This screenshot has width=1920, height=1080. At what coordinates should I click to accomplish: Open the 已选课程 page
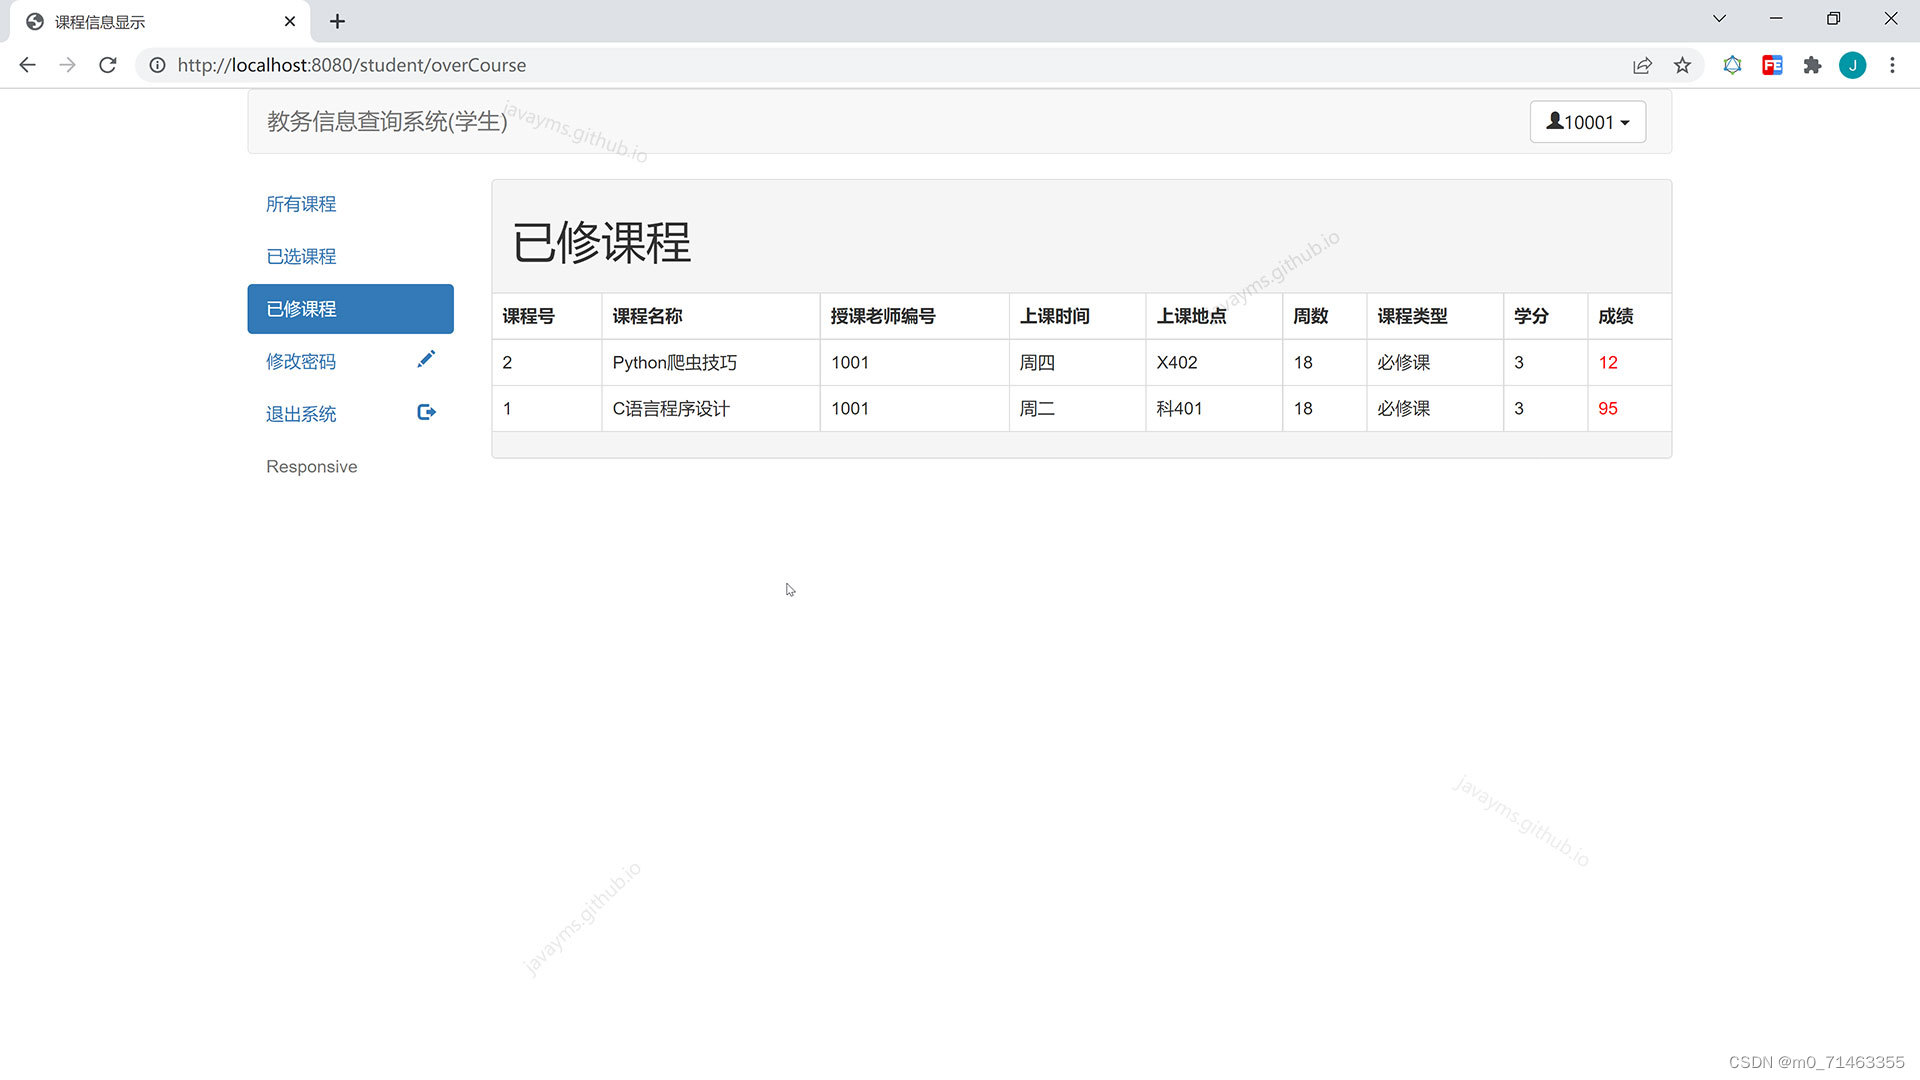[301, 256]
